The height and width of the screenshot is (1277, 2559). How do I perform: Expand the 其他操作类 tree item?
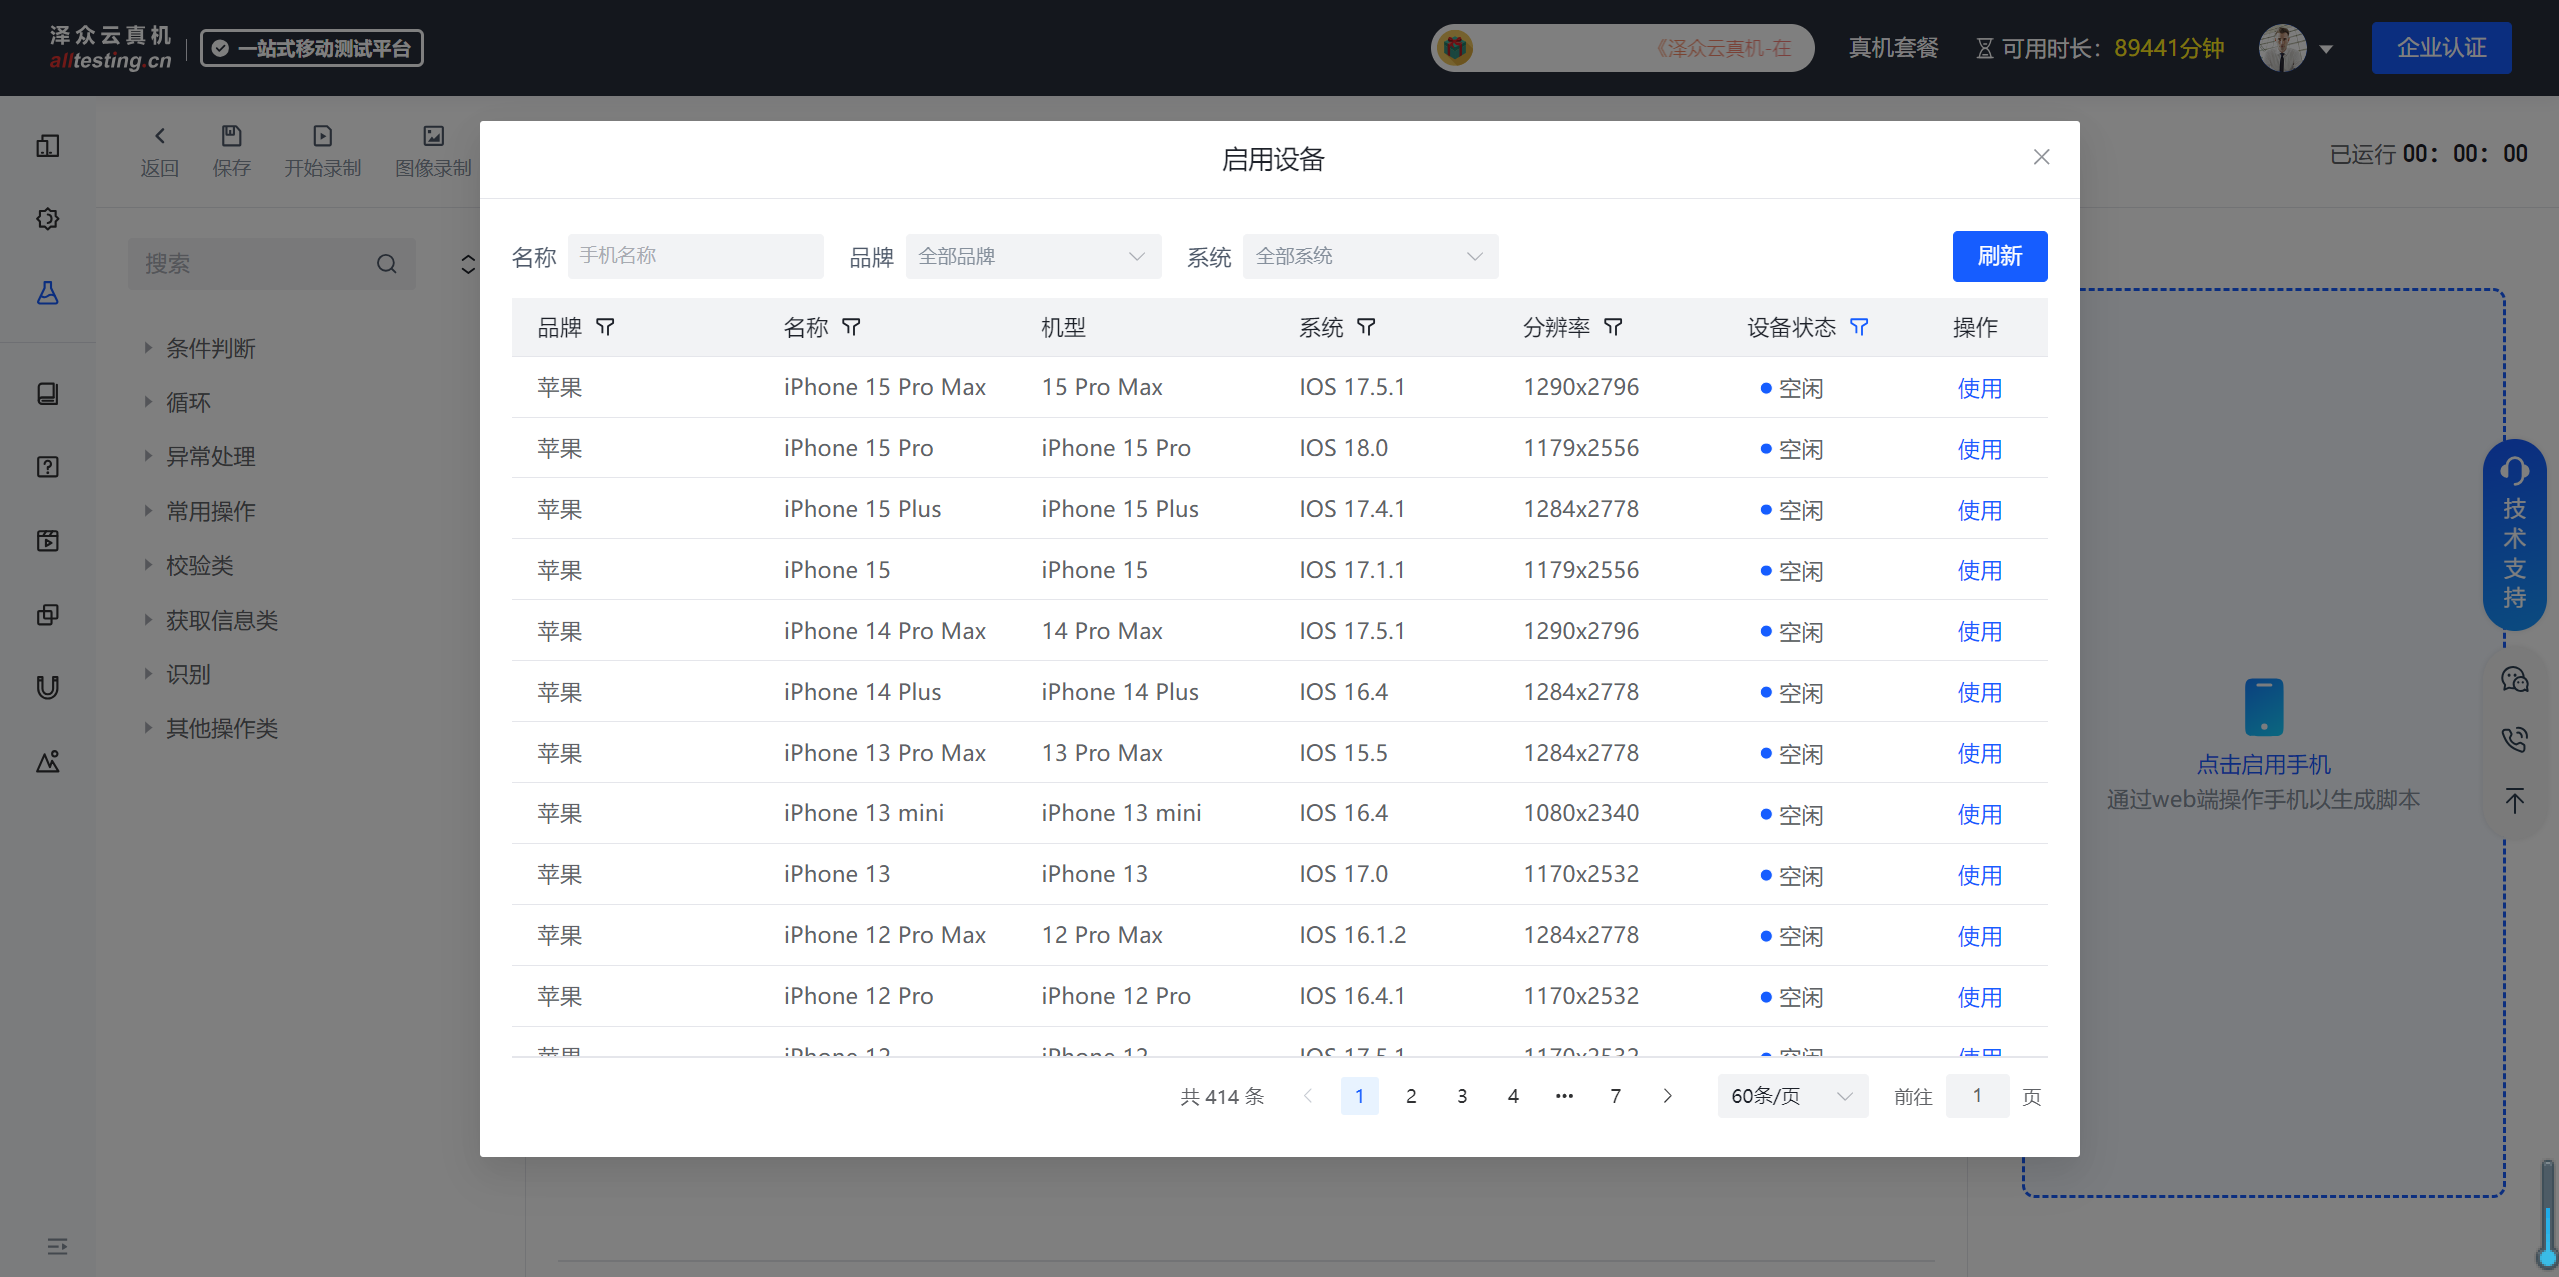(x=148, y=728)
